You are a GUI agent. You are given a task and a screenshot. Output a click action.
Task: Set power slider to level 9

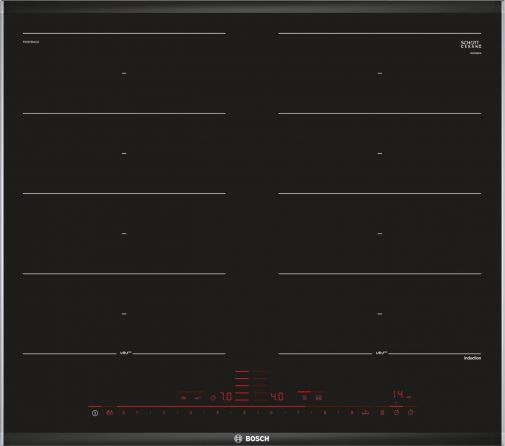coord(352,413)
